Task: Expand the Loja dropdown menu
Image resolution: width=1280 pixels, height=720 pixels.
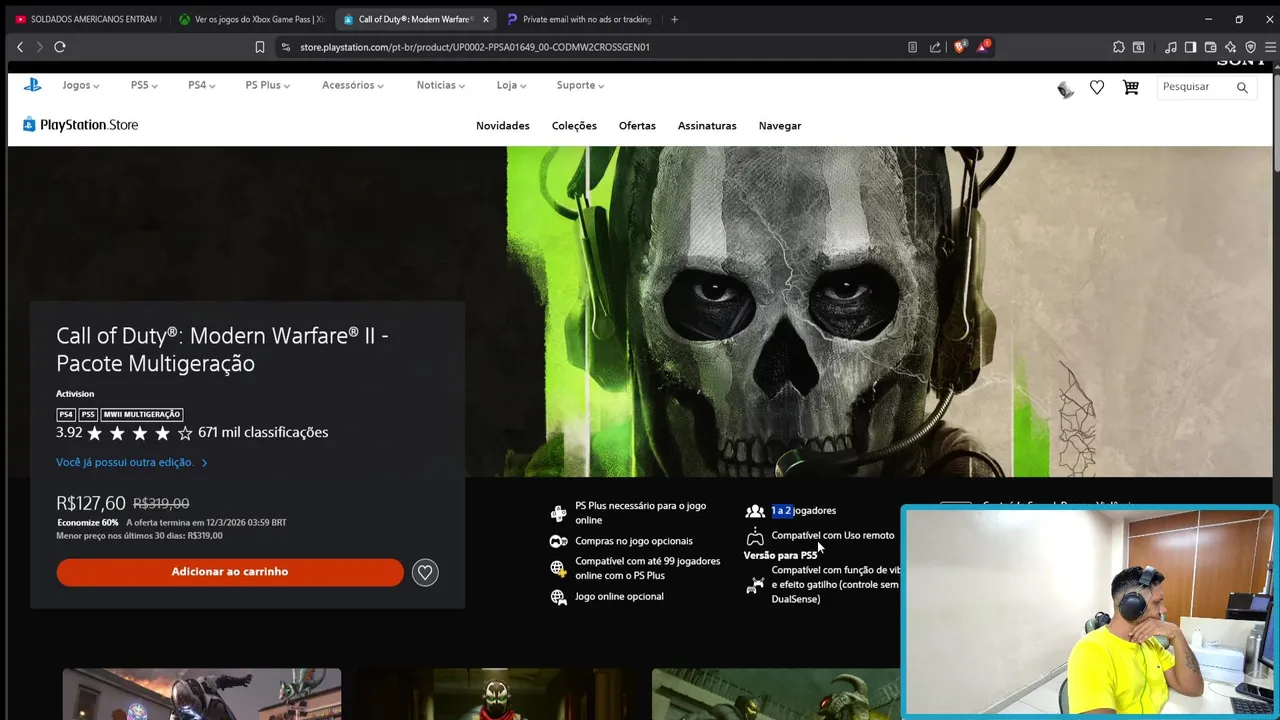Action: (x=511, y=85)
